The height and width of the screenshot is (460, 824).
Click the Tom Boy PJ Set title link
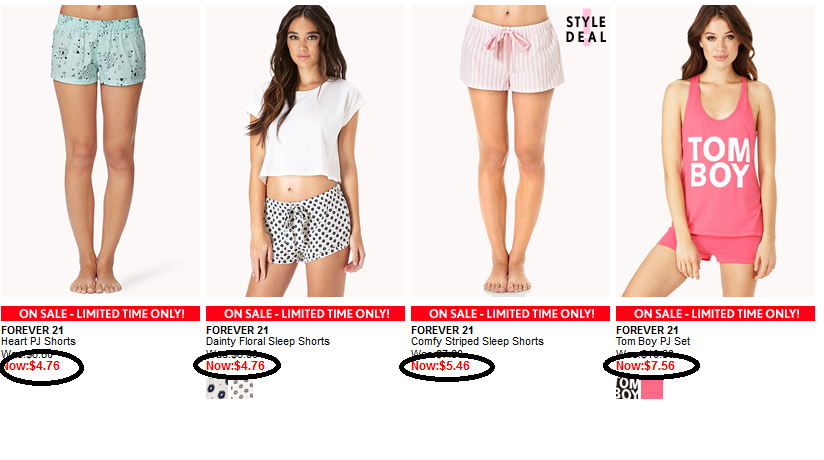coord(653,341)
